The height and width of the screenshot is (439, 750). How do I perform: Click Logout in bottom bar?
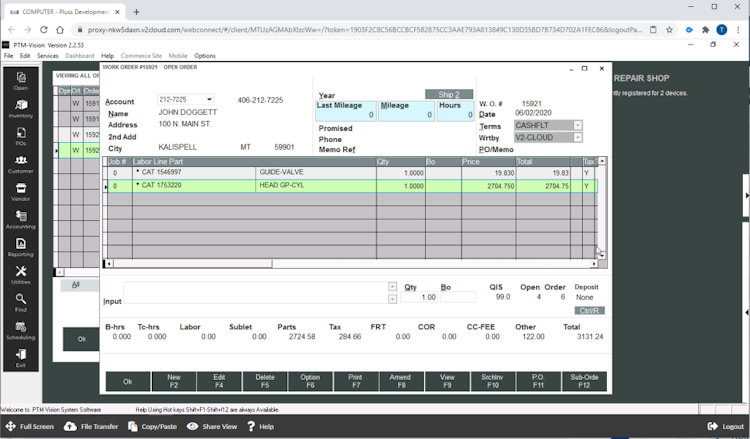coord(726,426)
